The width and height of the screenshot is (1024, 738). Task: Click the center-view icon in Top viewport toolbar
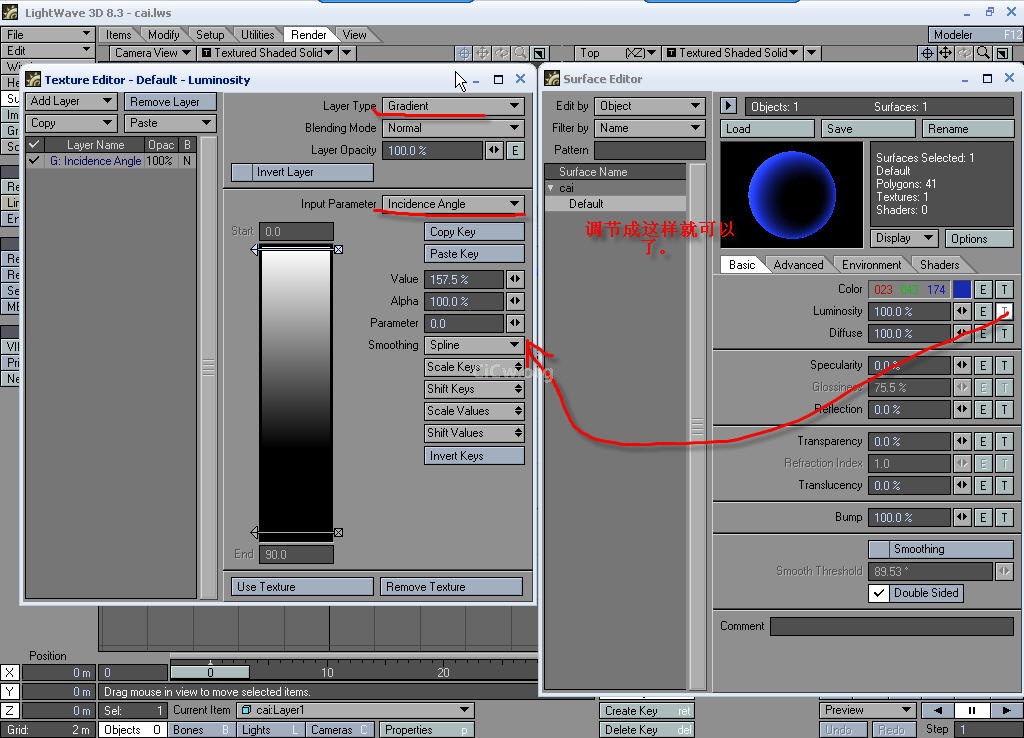(927, 53)
